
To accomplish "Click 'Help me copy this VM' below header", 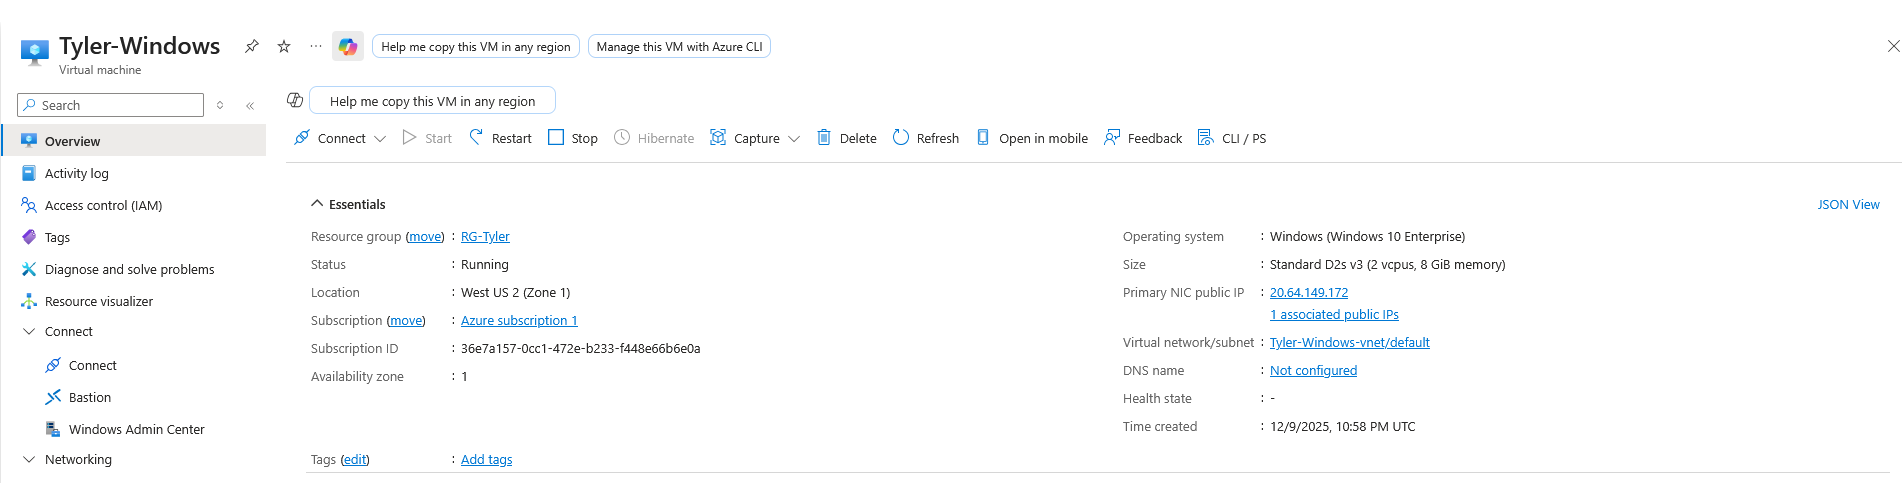I will point(432,101).
